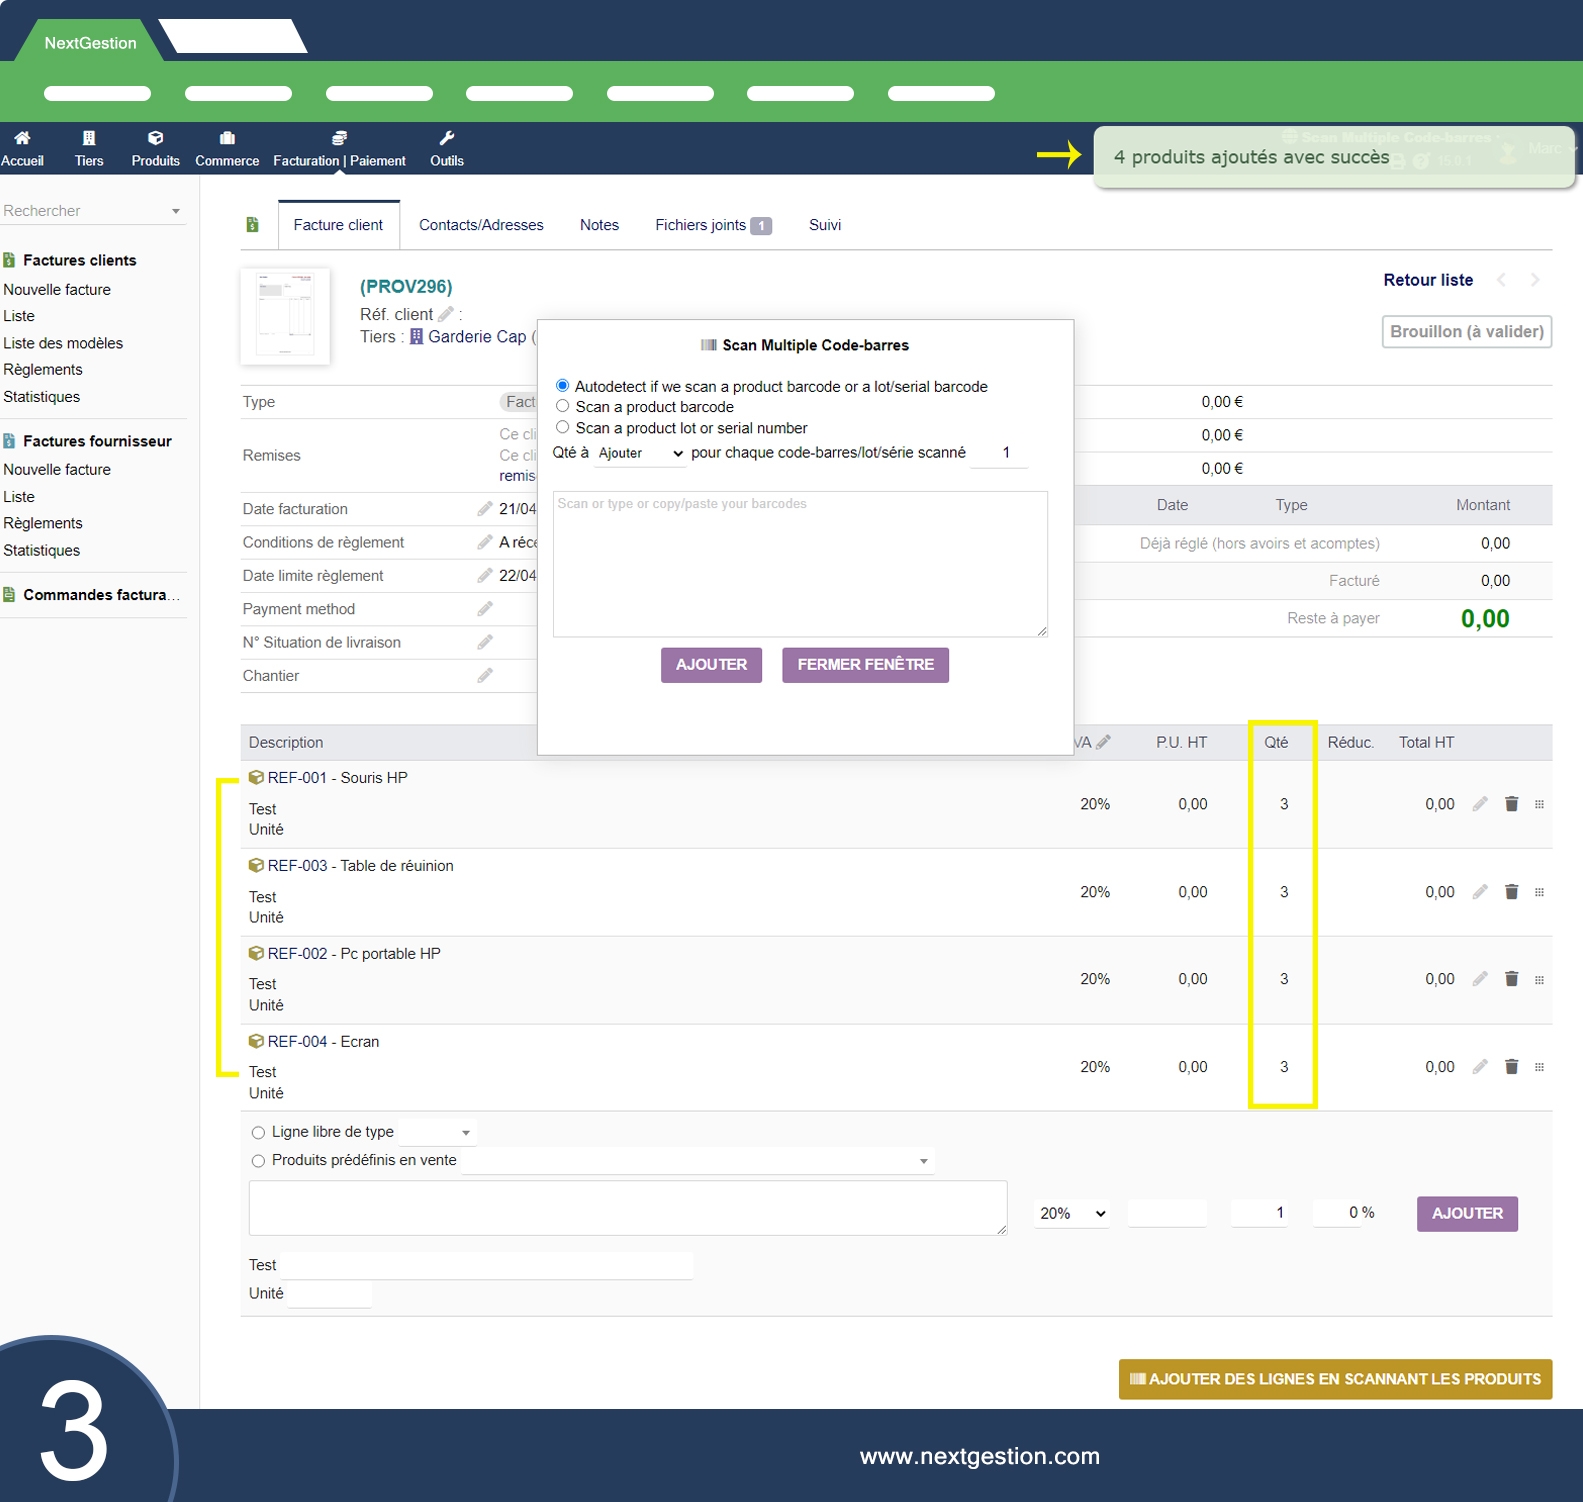Click the Accueil home icon
Image resolution: width=1583 pixels, height=1502 pixels.
click(22, 139)
